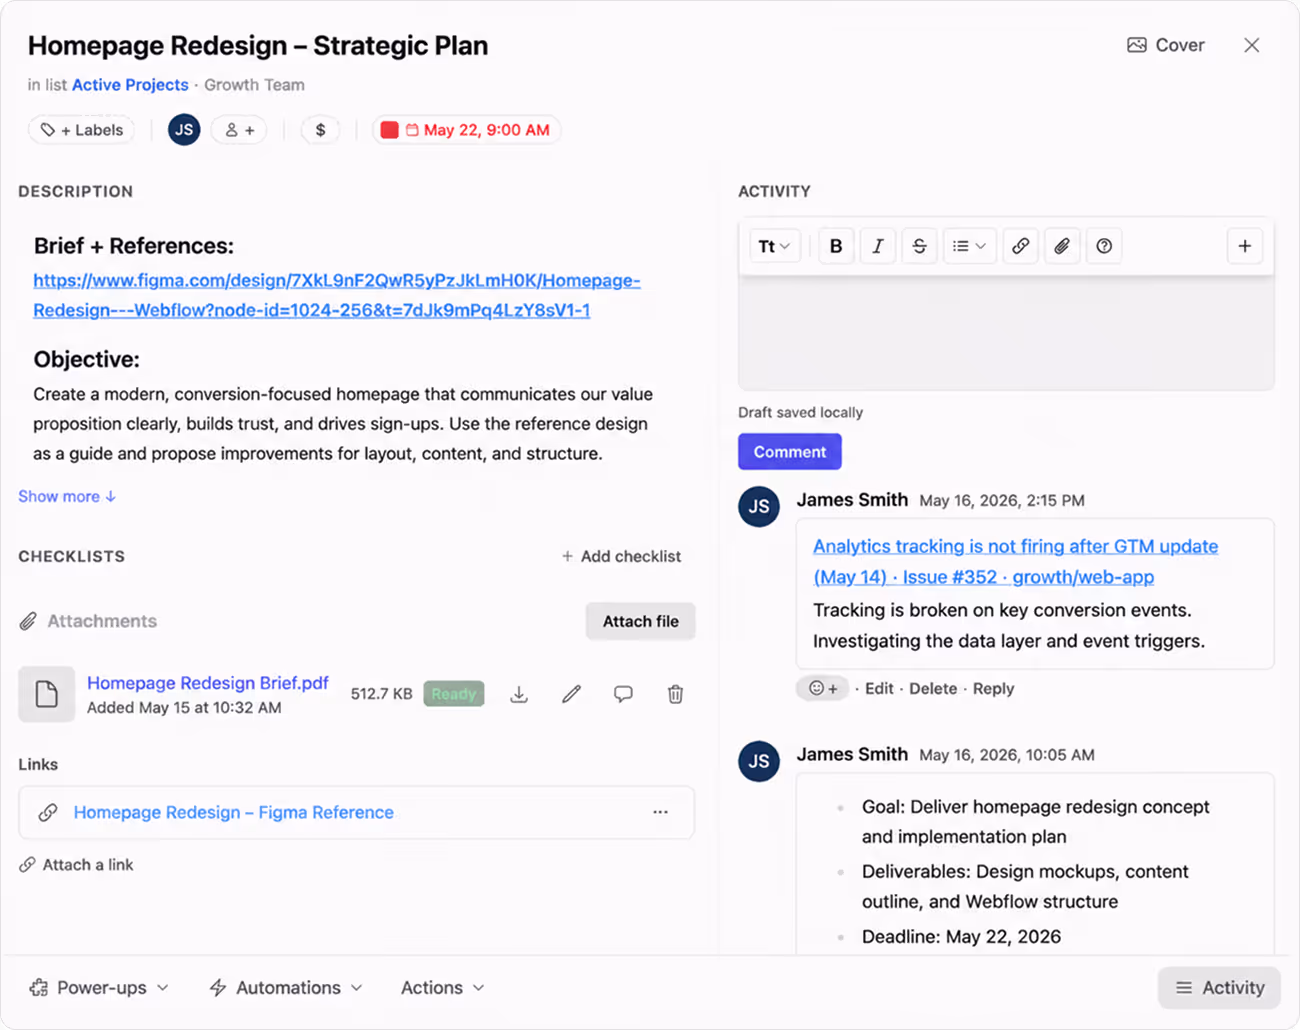This screenshot has width=1300, height=1030.
Task: Add a member with person plus button
Action: coord(239,130)
